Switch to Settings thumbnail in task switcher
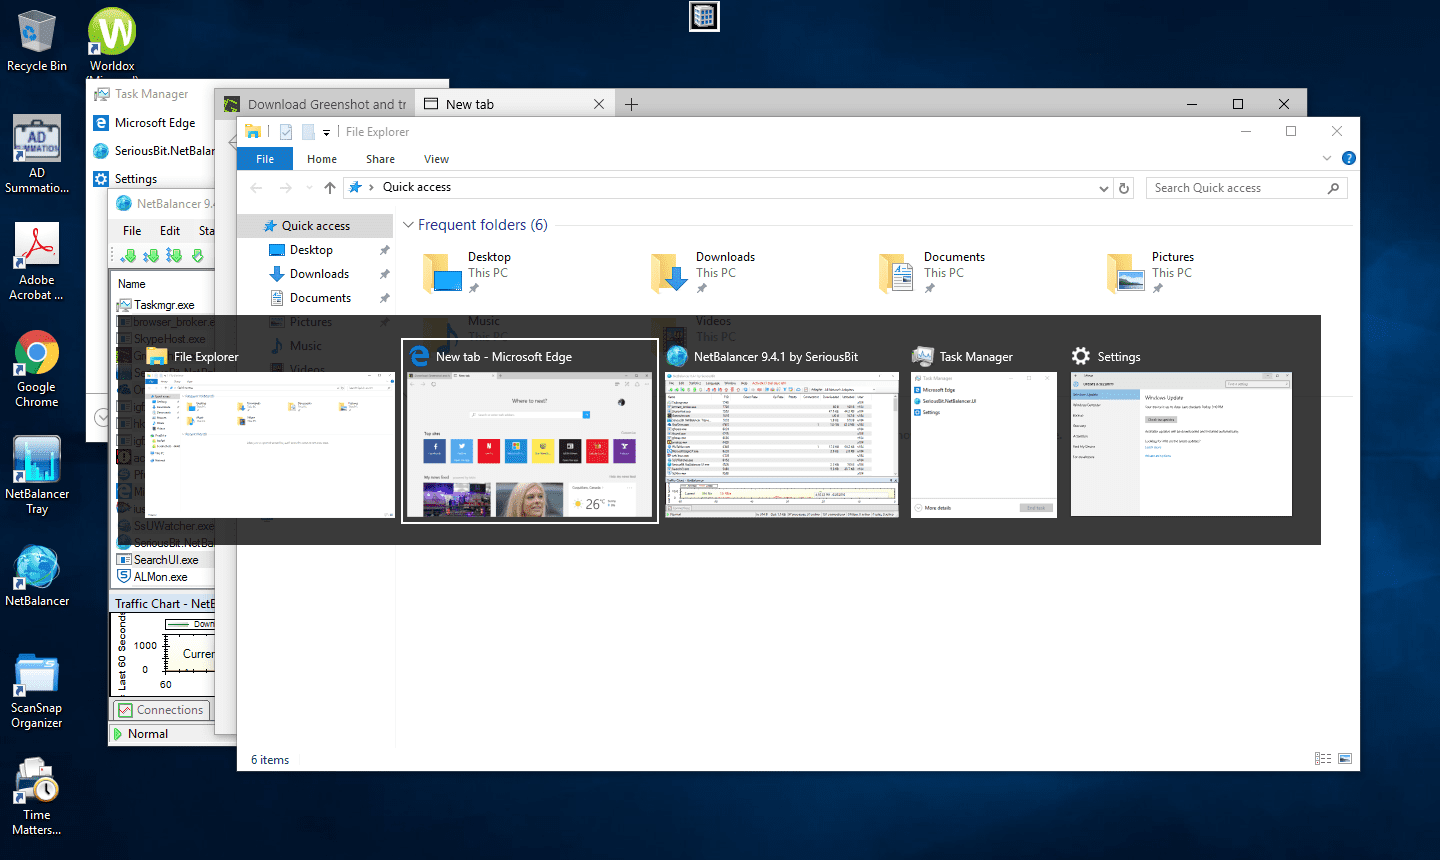1440x860 pixels. [1181, 444]
